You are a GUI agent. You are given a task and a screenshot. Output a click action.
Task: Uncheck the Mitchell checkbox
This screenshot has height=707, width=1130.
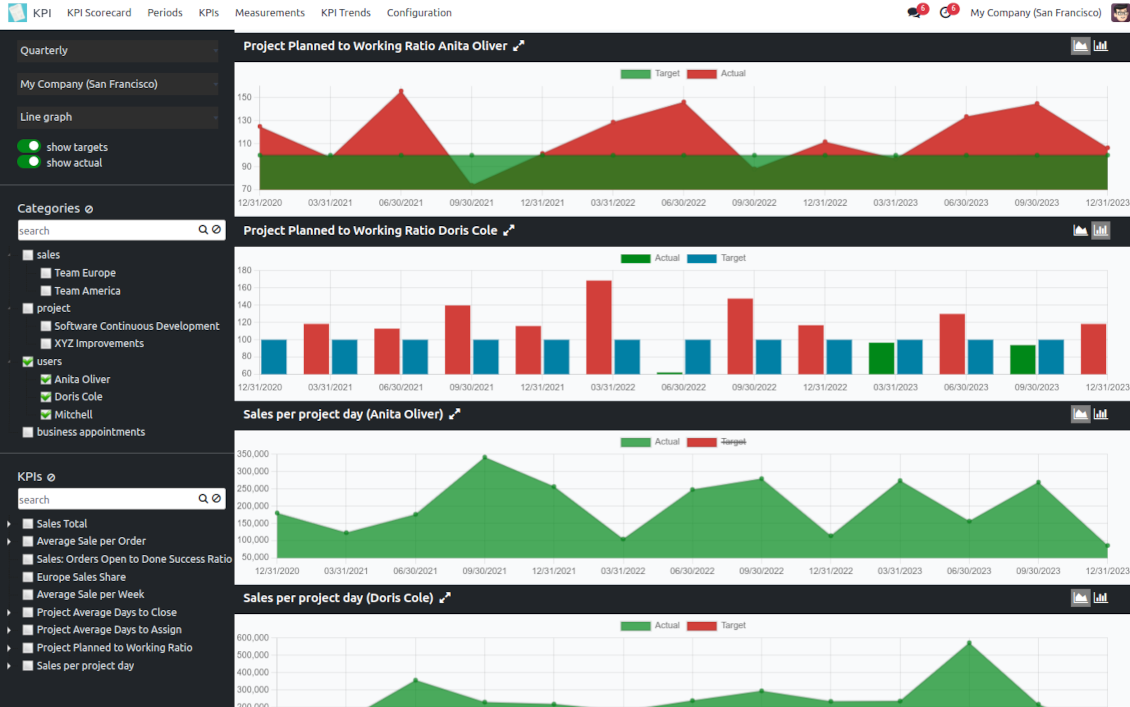[46, 415]
